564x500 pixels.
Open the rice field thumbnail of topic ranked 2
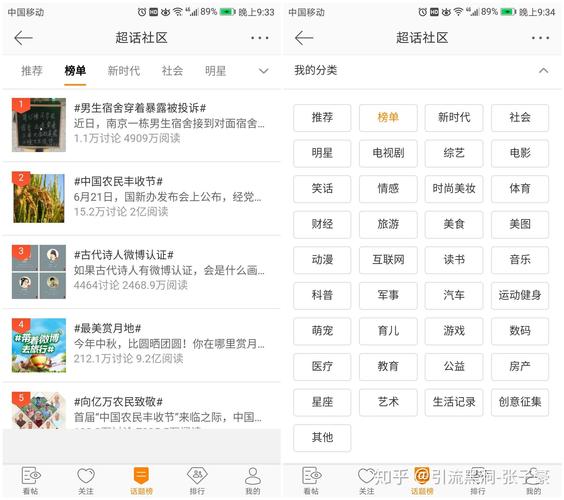coord(39,198)
